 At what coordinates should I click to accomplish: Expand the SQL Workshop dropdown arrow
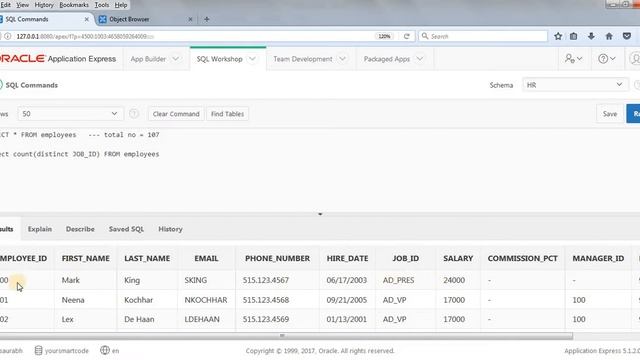pos(253,59)
